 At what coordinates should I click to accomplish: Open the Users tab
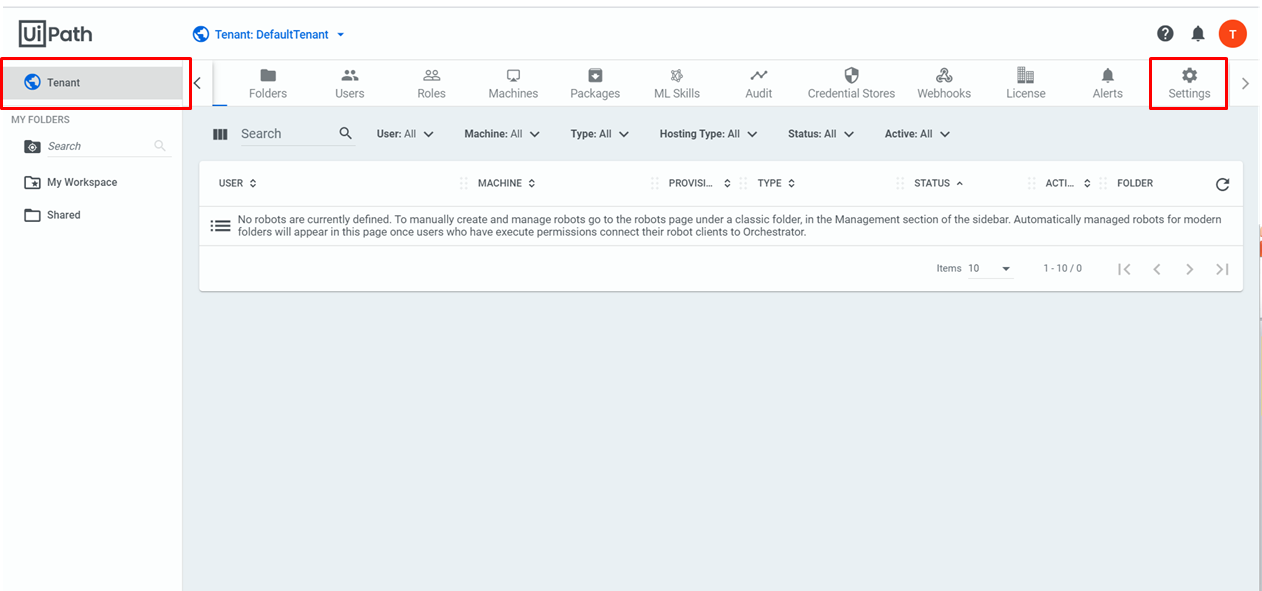point(350,83)
